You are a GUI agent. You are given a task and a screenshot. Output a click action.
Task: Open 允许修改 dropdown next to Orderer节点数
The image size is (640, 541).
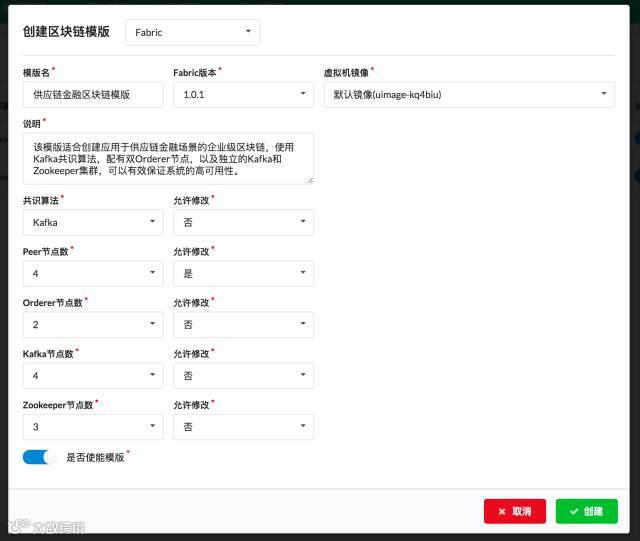(x=243, y=325)
